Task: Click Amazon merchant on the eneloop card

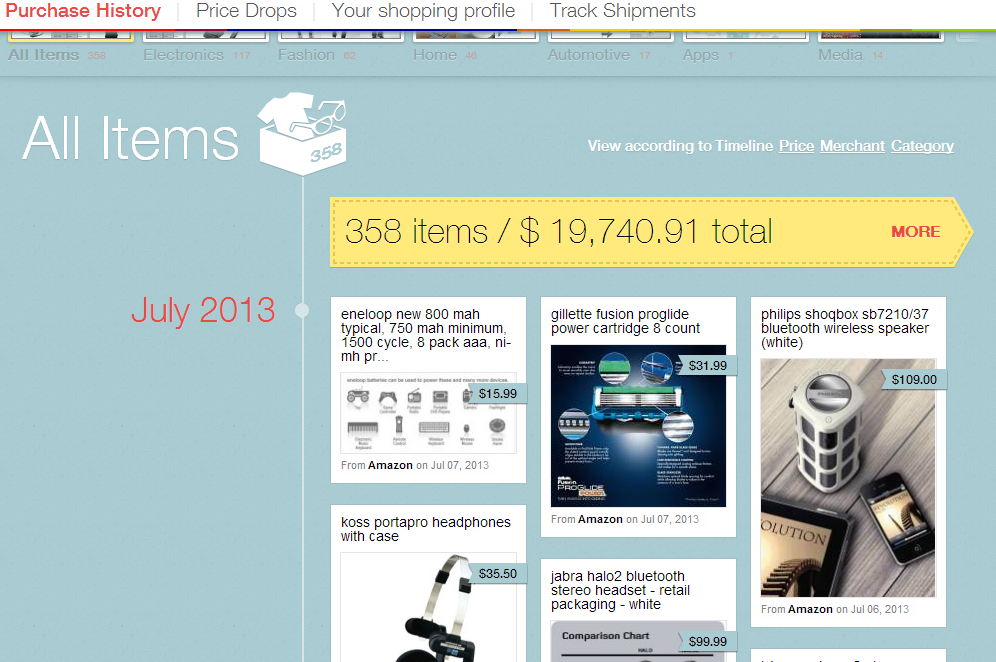Action: tap(390, 466)
